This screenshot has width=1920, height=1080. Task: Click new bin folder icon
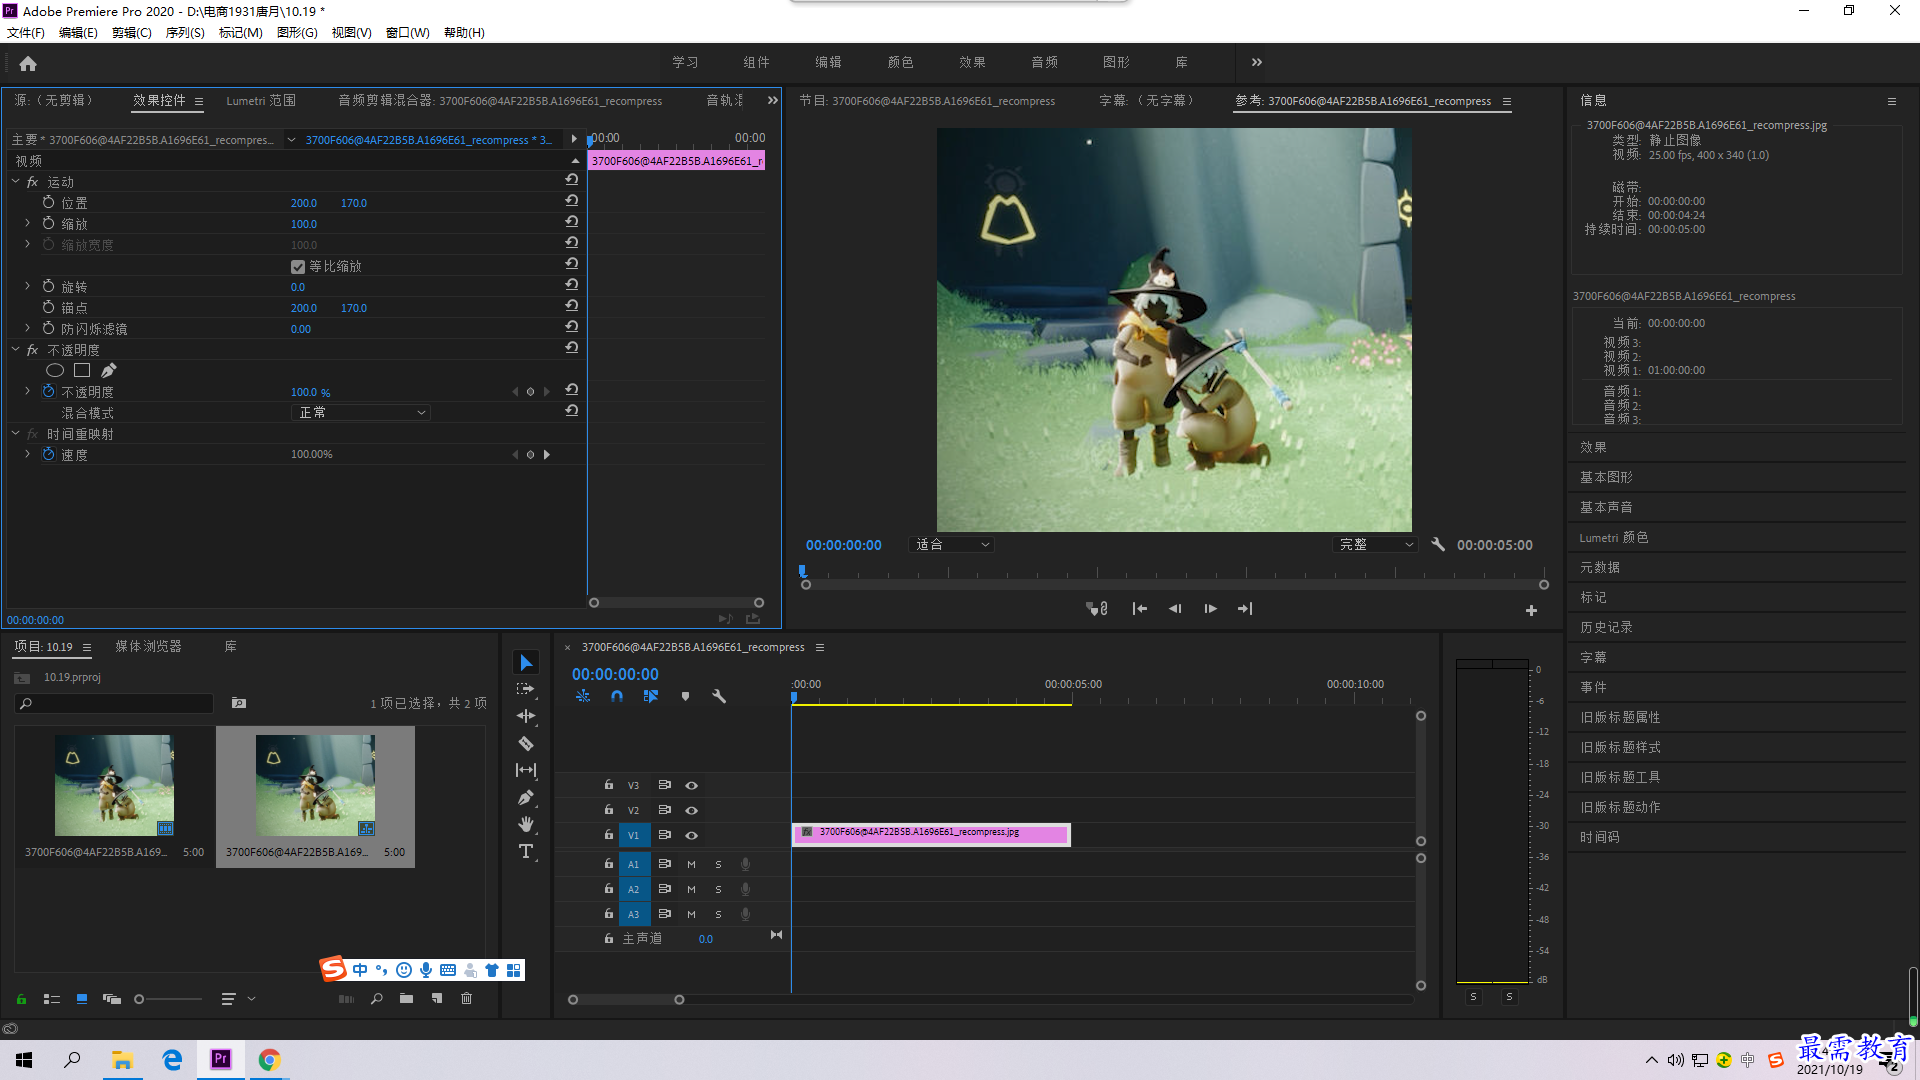click(x=406, y=998)
